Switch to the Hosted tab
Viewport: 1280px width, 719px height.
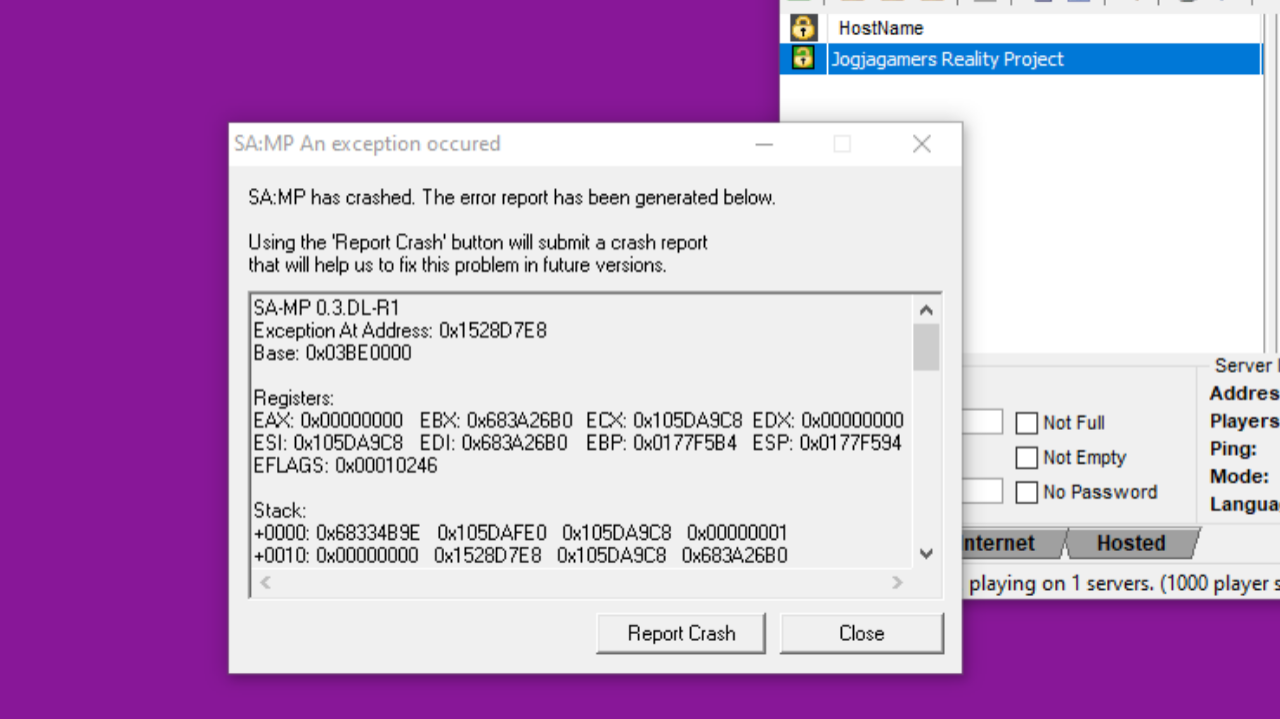click(1131, 543)
